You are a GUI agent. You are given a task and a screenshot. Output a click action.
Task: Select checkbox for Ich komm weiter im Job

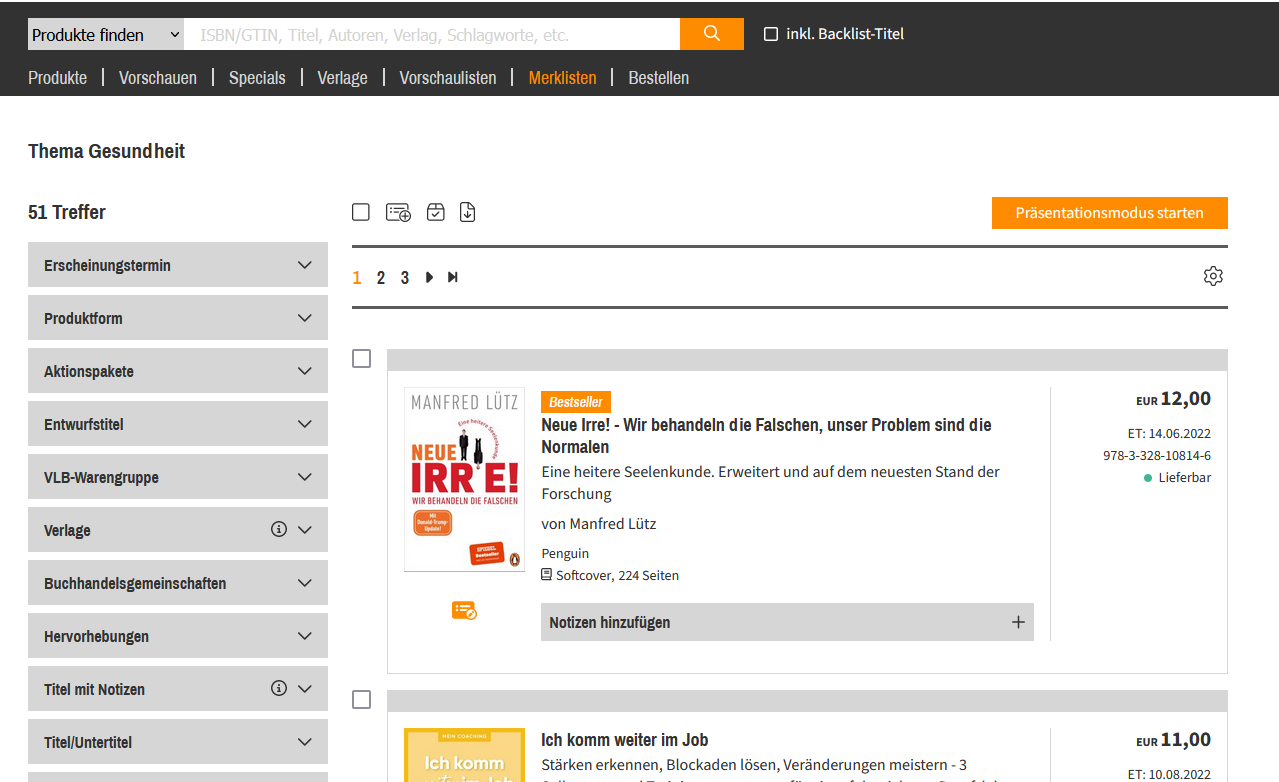tap(361, 699)
